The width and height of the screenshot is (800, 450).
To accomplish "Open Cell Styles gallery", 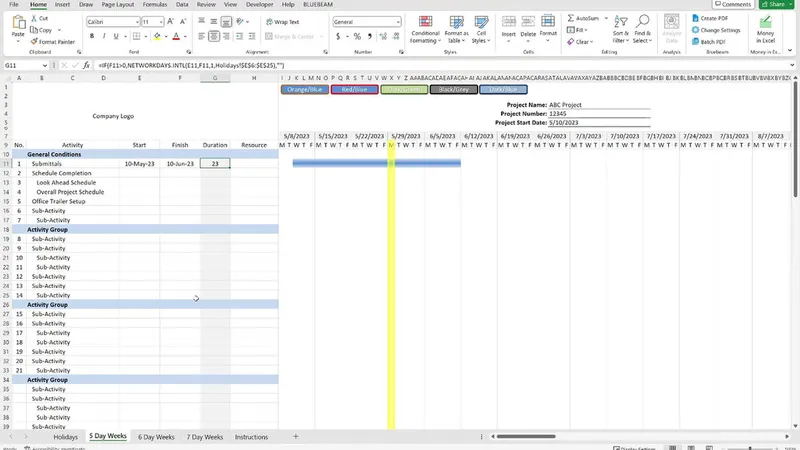I will point(481,30).
